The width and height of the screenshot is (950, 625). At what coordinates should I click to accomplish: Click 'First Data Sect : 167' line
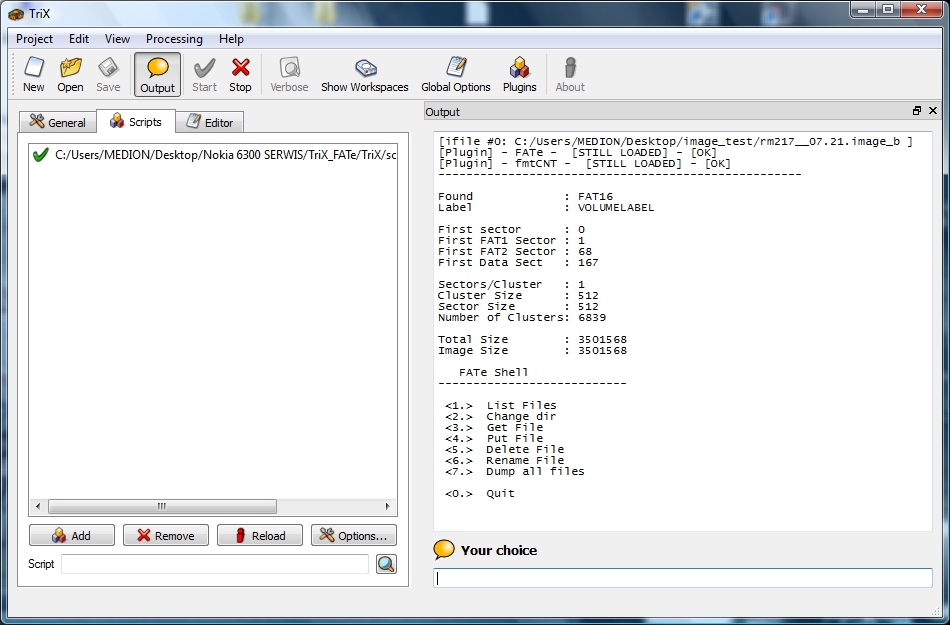click(x=518, y=262)
